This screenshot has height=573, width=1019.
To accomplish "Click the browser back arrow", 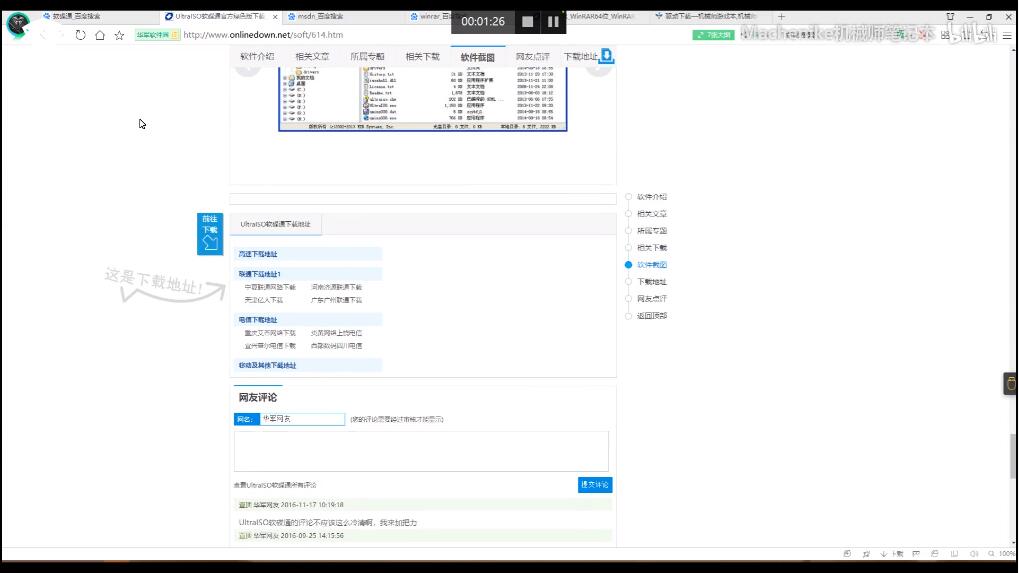I will coord(43,35).
